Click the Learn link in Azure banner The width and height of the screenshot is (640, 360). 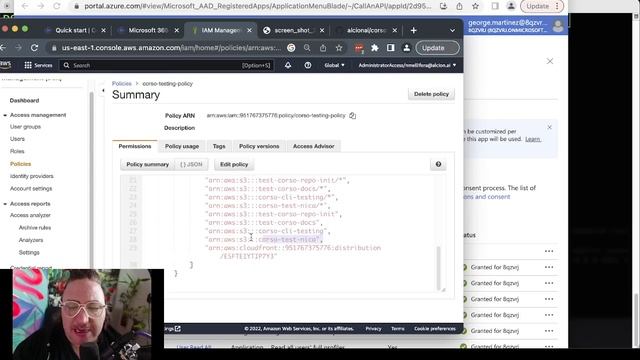(x=533, y=139)
